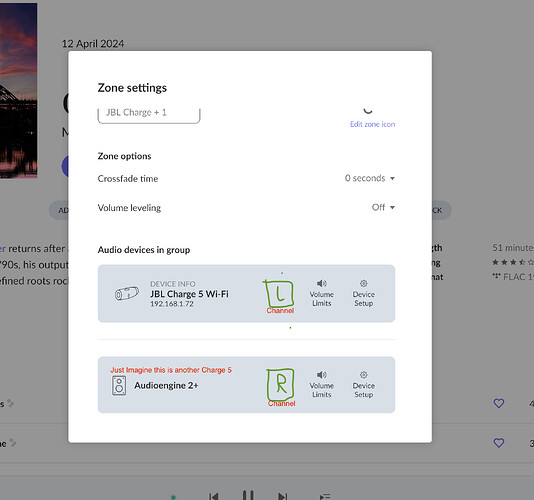Skip to the next track
This screenshot has height=500, width=534.
click(x=283, y=496)
